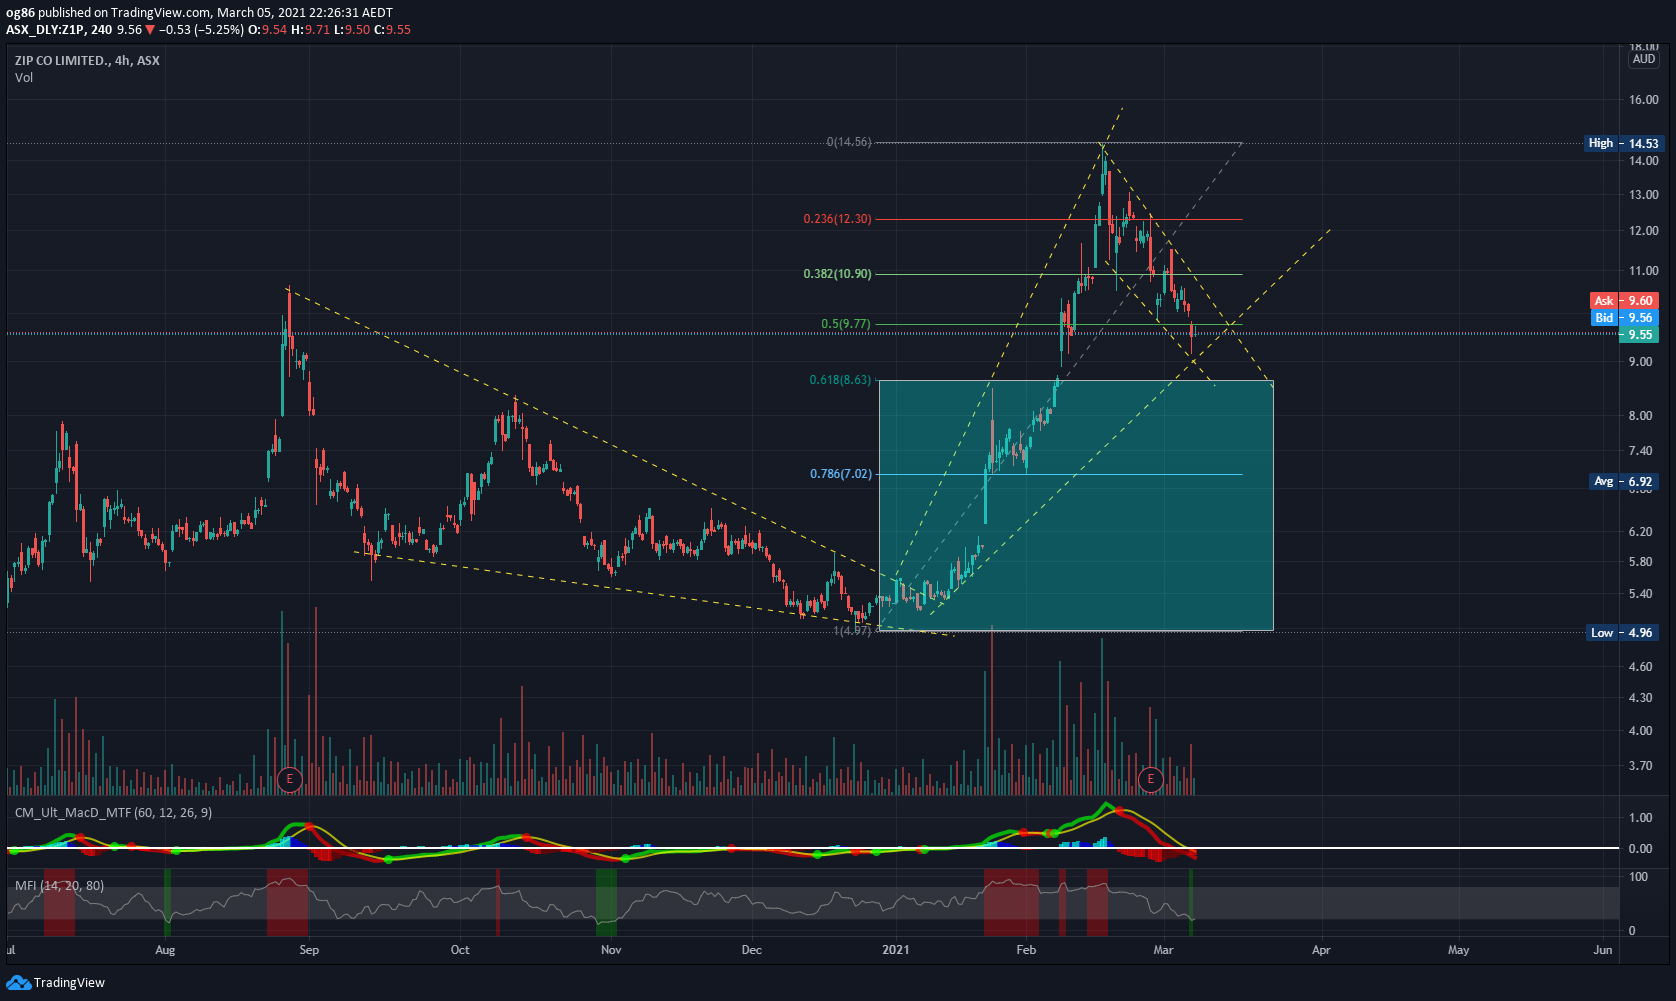Click the 2021 label on time axis
The width and height of the screenshot is (1676, 1001).
coord(896,950)
